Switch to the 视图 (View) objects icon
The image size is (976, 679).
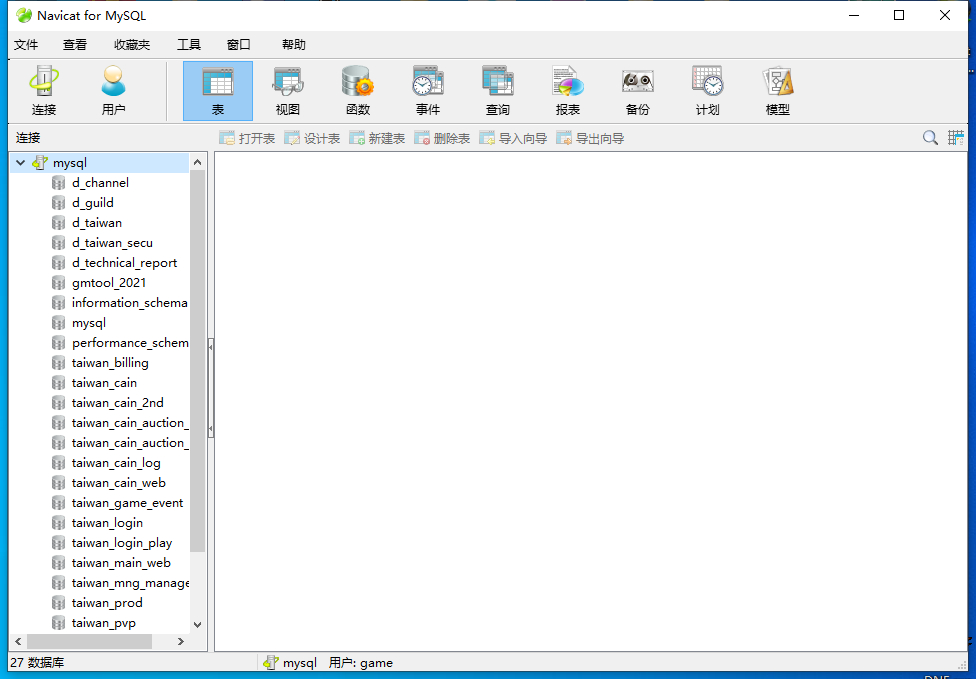pyautogui.click(x=288, y=91)
